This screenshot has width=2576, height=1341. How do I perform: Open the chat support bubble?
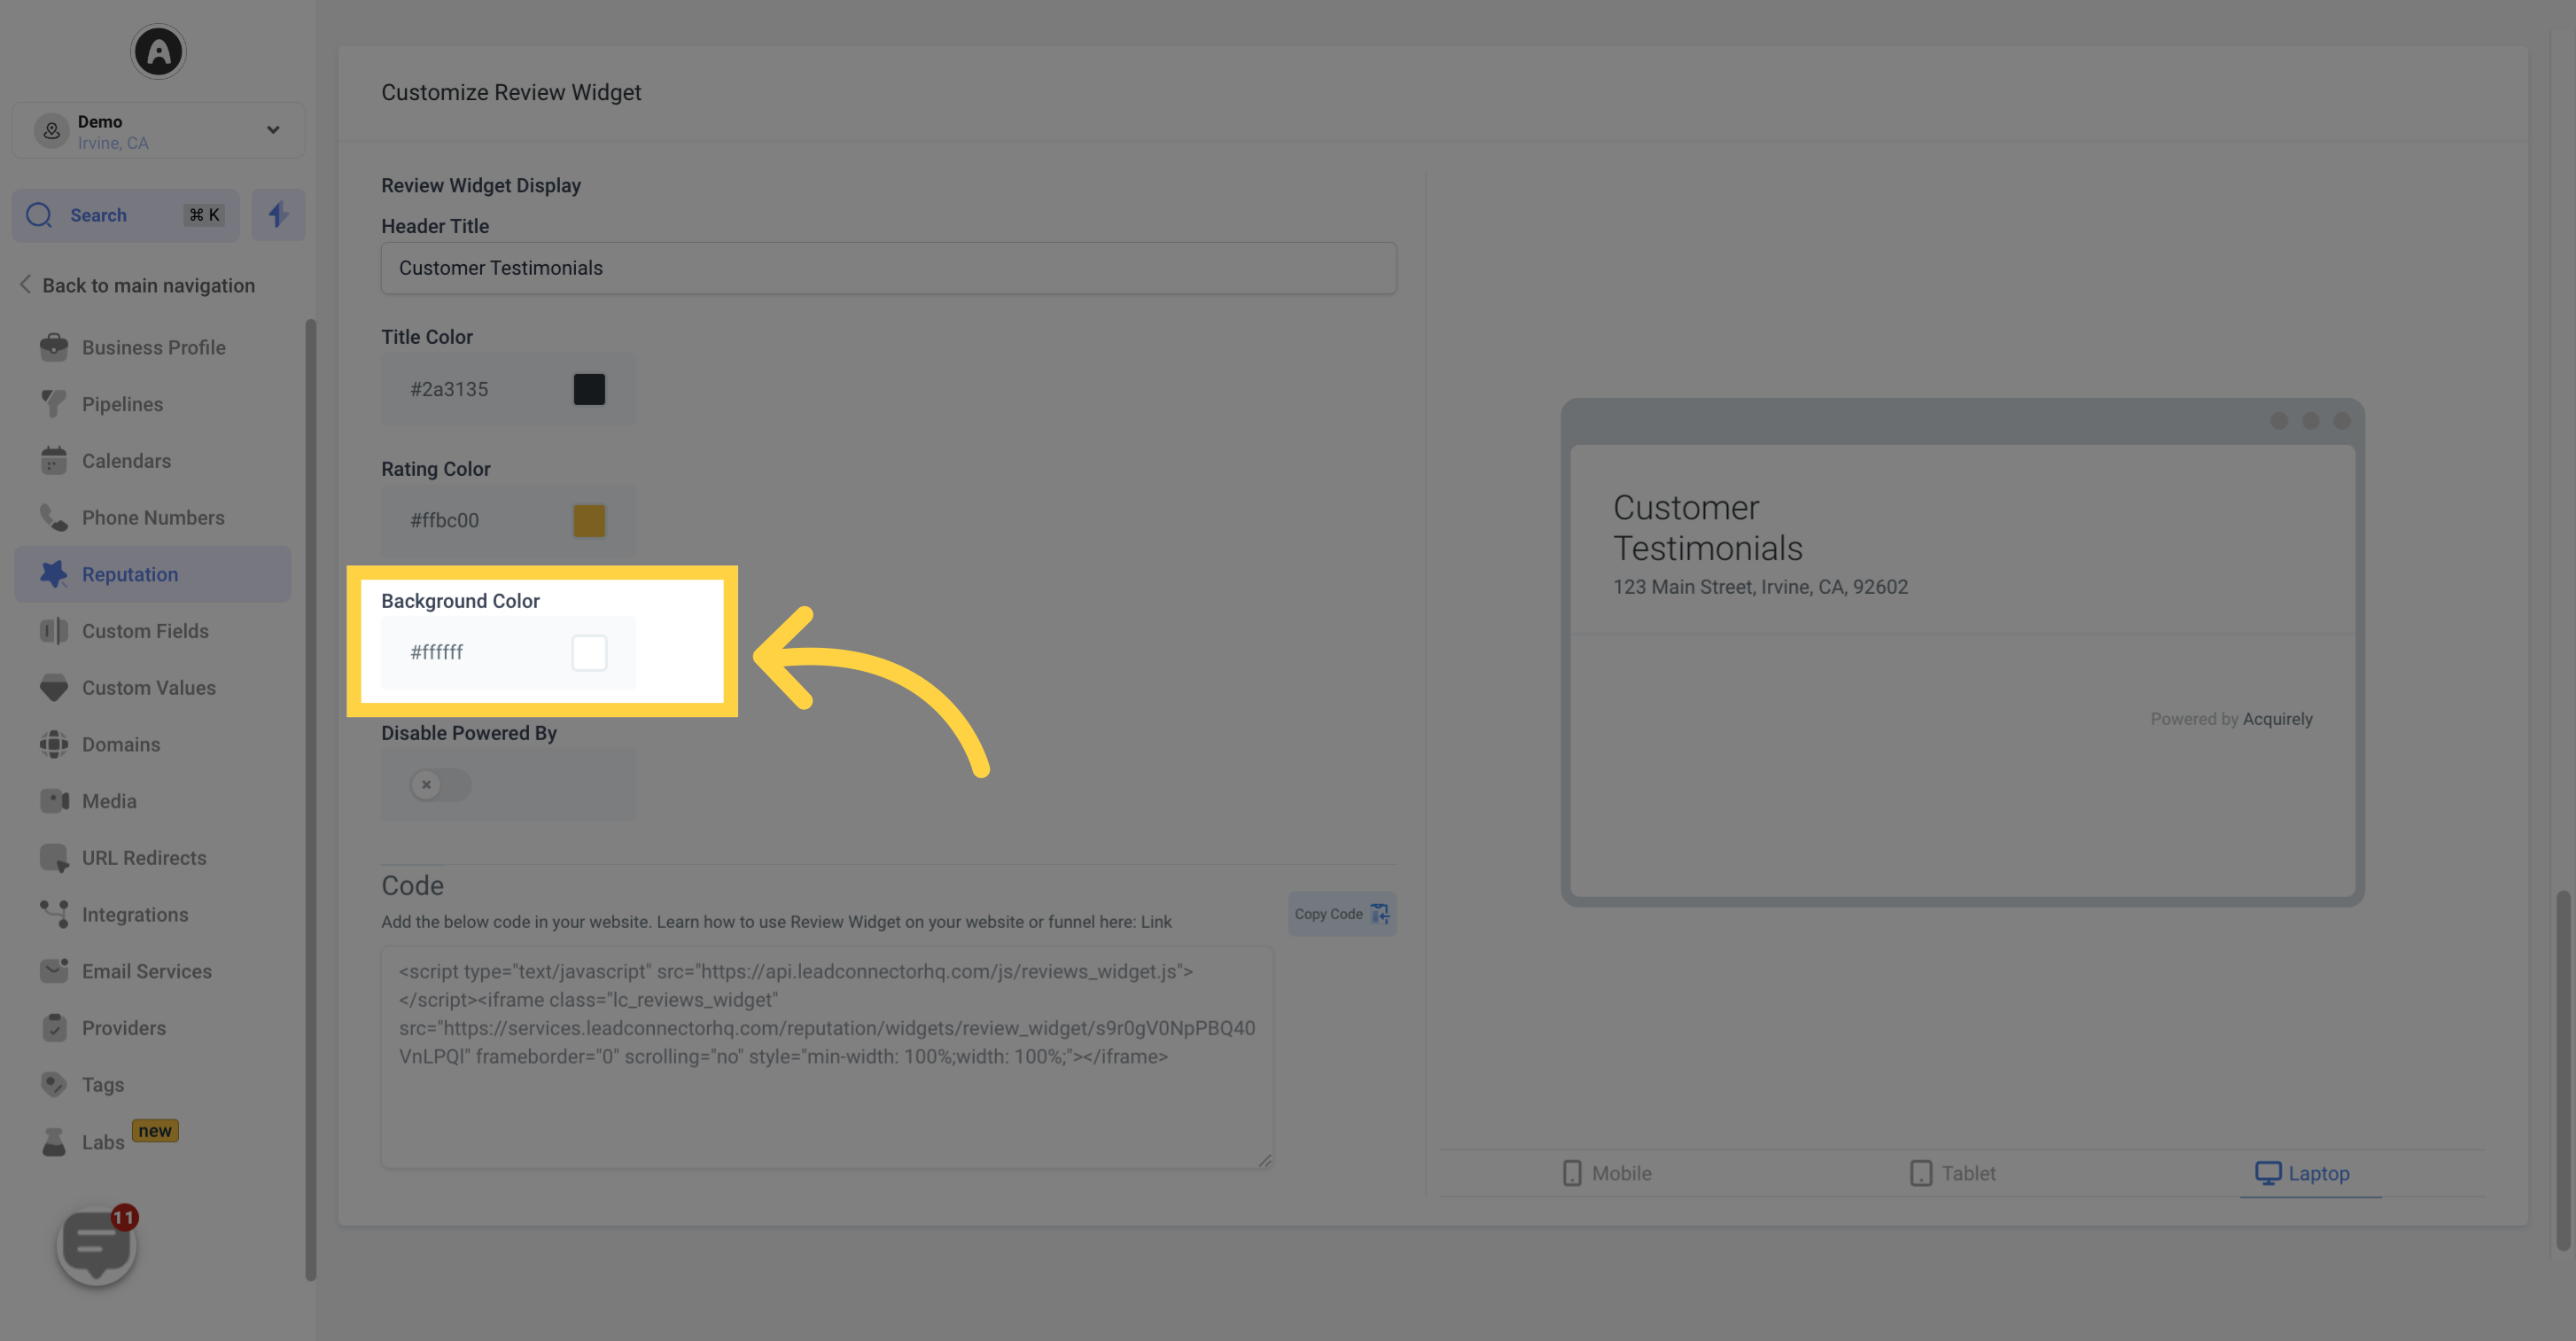tap(96, 1246)
